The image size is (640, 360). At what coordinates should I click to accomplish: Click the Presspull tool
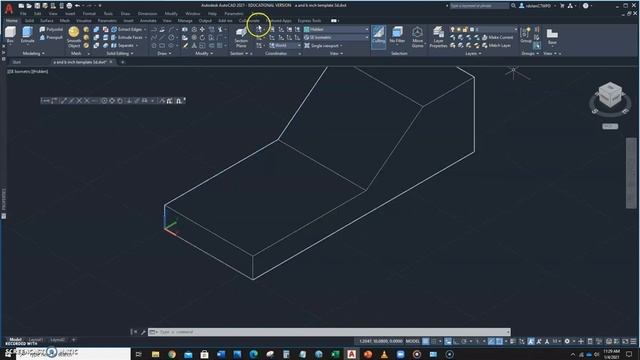(x=51, y=37)
